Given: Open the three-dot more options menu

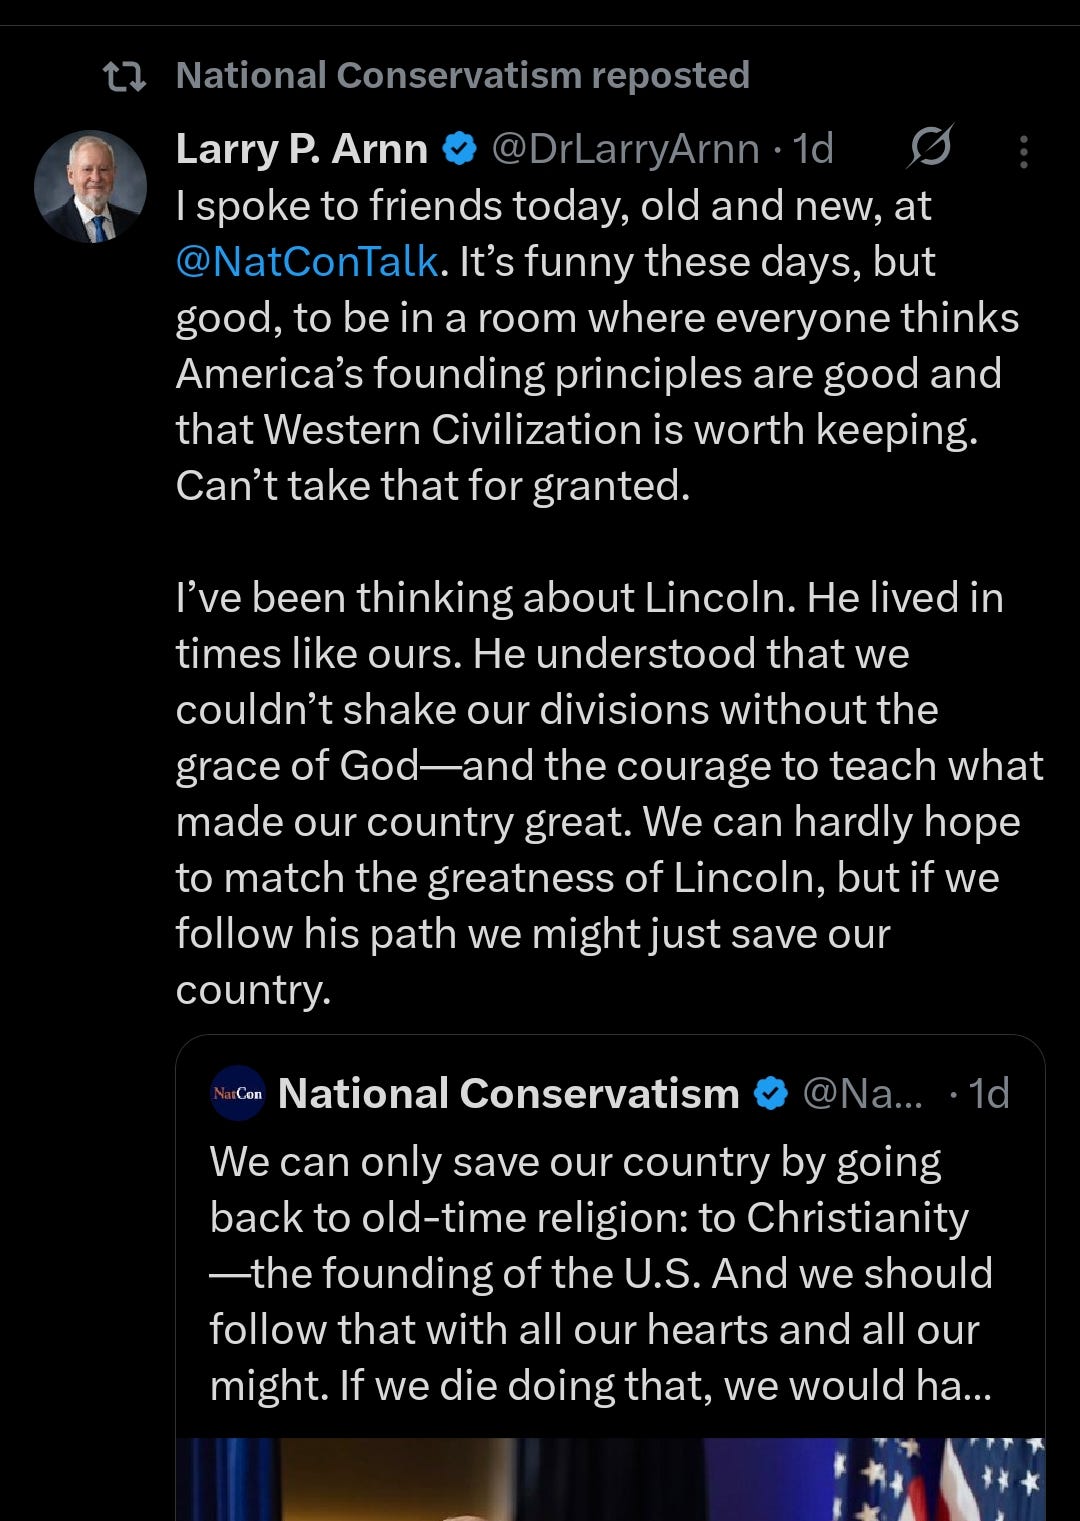Looking at the screenshot, I should (1023, 151).
